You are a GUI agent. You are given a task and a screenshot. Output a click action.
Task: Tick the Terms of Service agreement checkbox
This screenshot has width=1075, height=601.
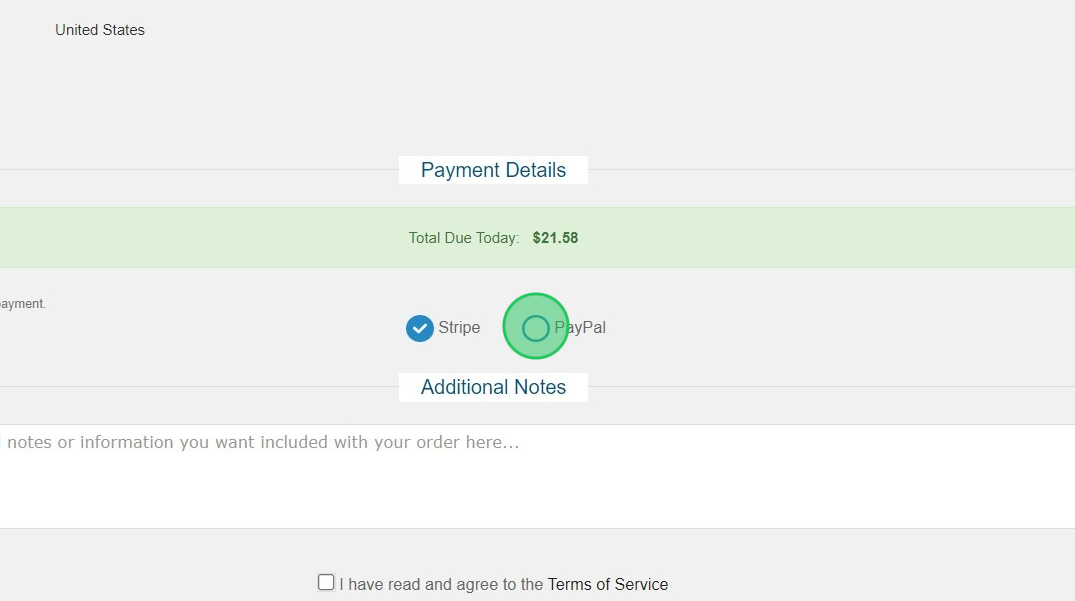(x=326, y=582)
